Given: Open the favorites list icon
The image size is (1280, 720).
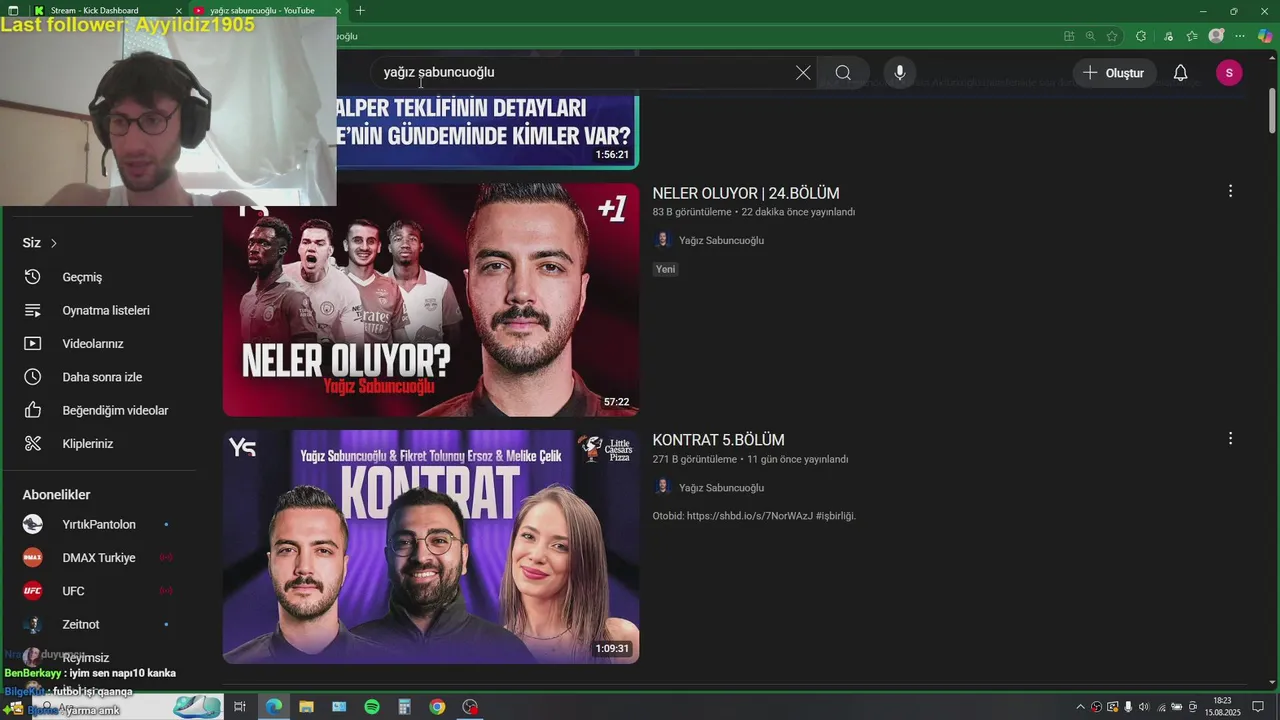Looking at the screenshot, I should [x=1192, y=36].
